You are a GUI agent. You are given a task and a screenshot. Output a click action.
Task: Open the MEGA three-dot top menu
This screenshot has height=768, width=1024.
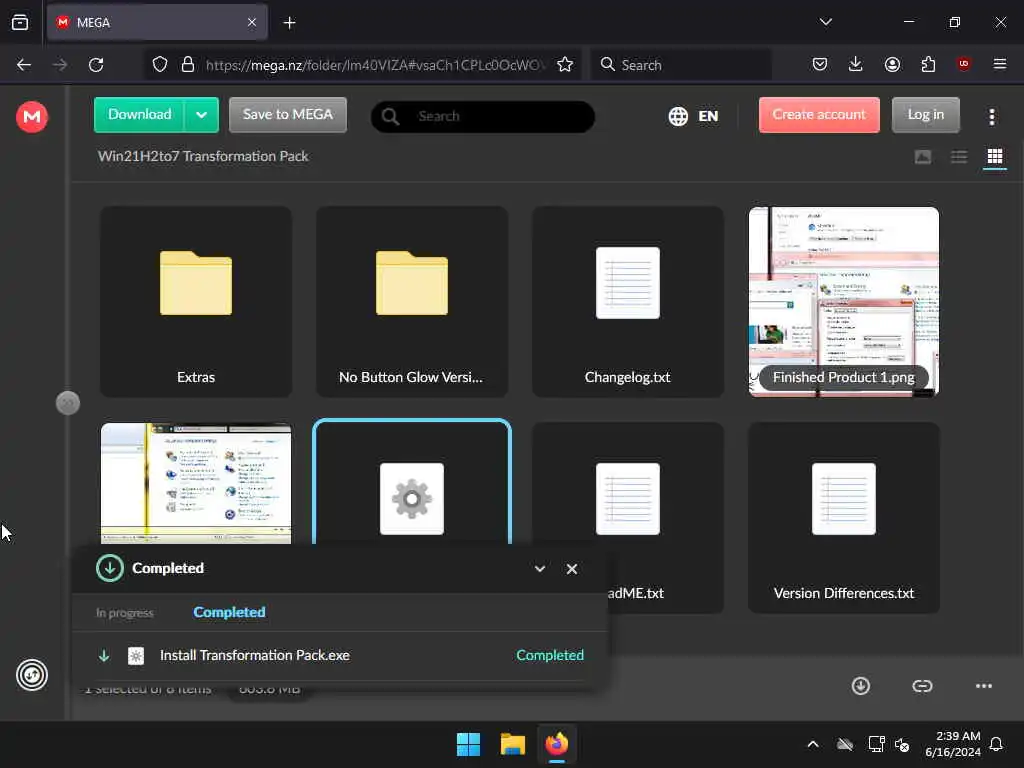tap(991, 117)
